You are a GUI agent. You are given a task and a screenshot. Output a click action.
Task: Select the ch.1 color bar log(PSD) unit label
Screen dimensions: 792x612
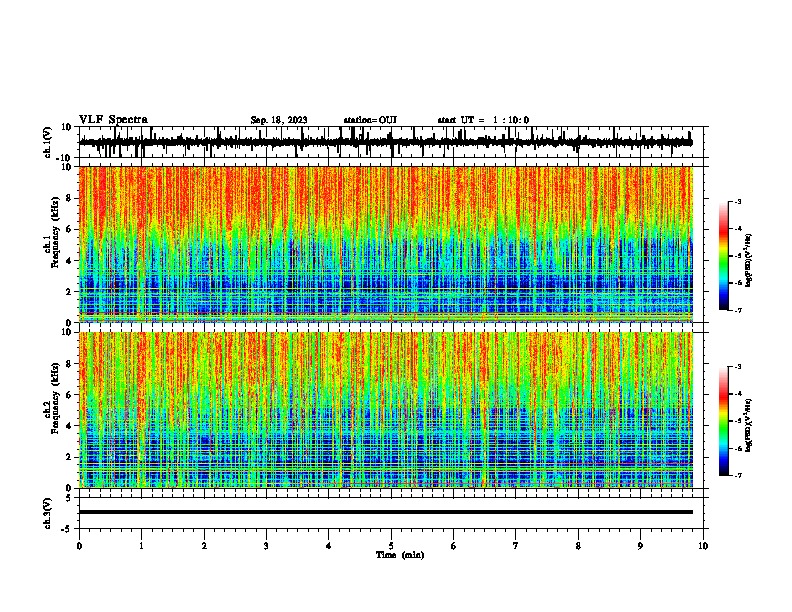(748, 261)
